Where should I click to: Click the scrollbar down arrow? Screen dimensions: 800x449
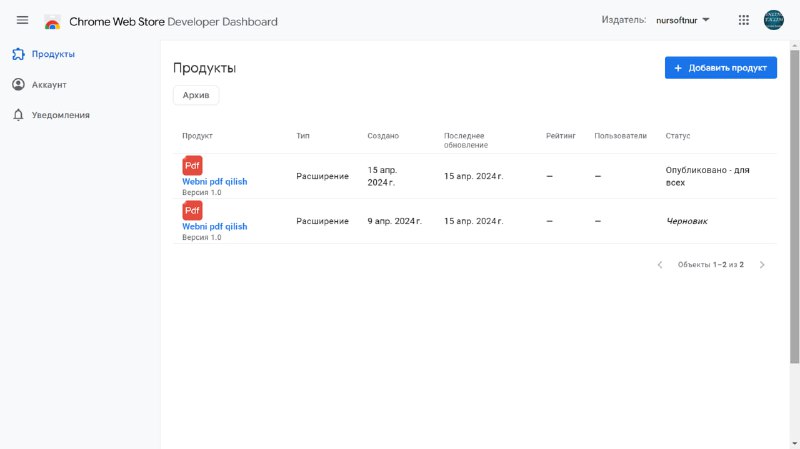(794, 444)
